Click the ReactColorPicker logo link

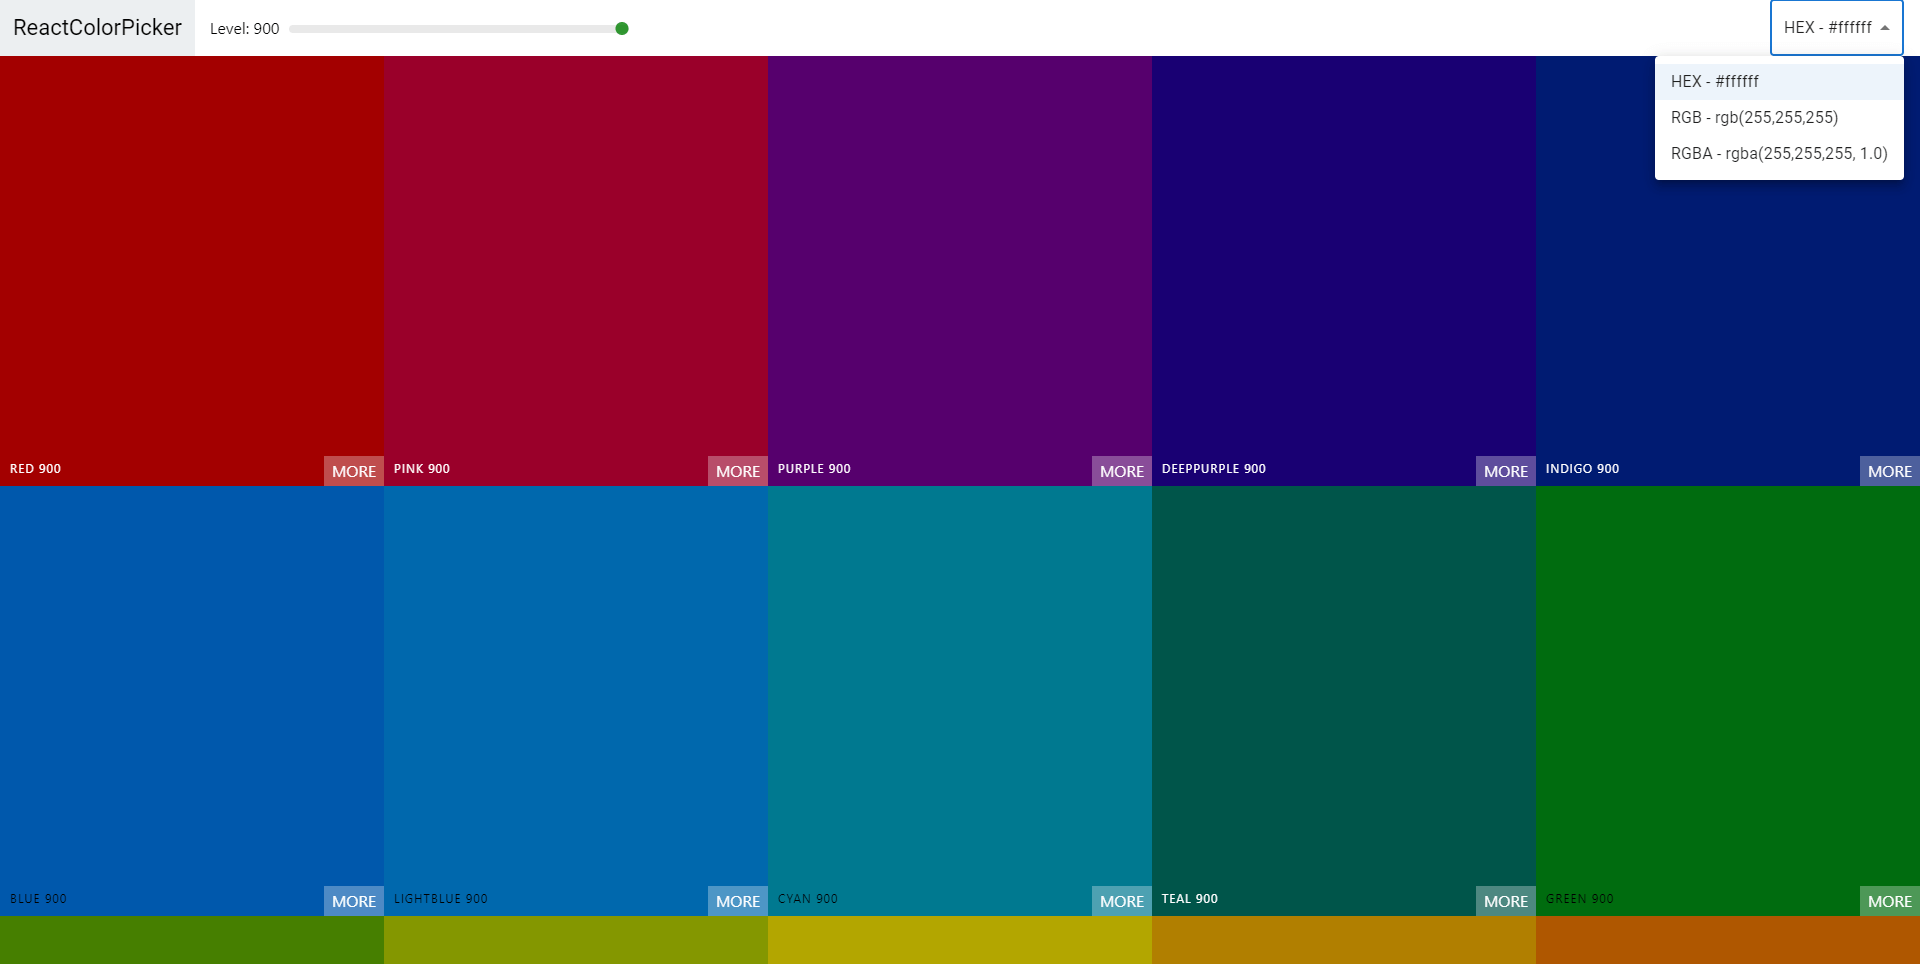(97, 28)
